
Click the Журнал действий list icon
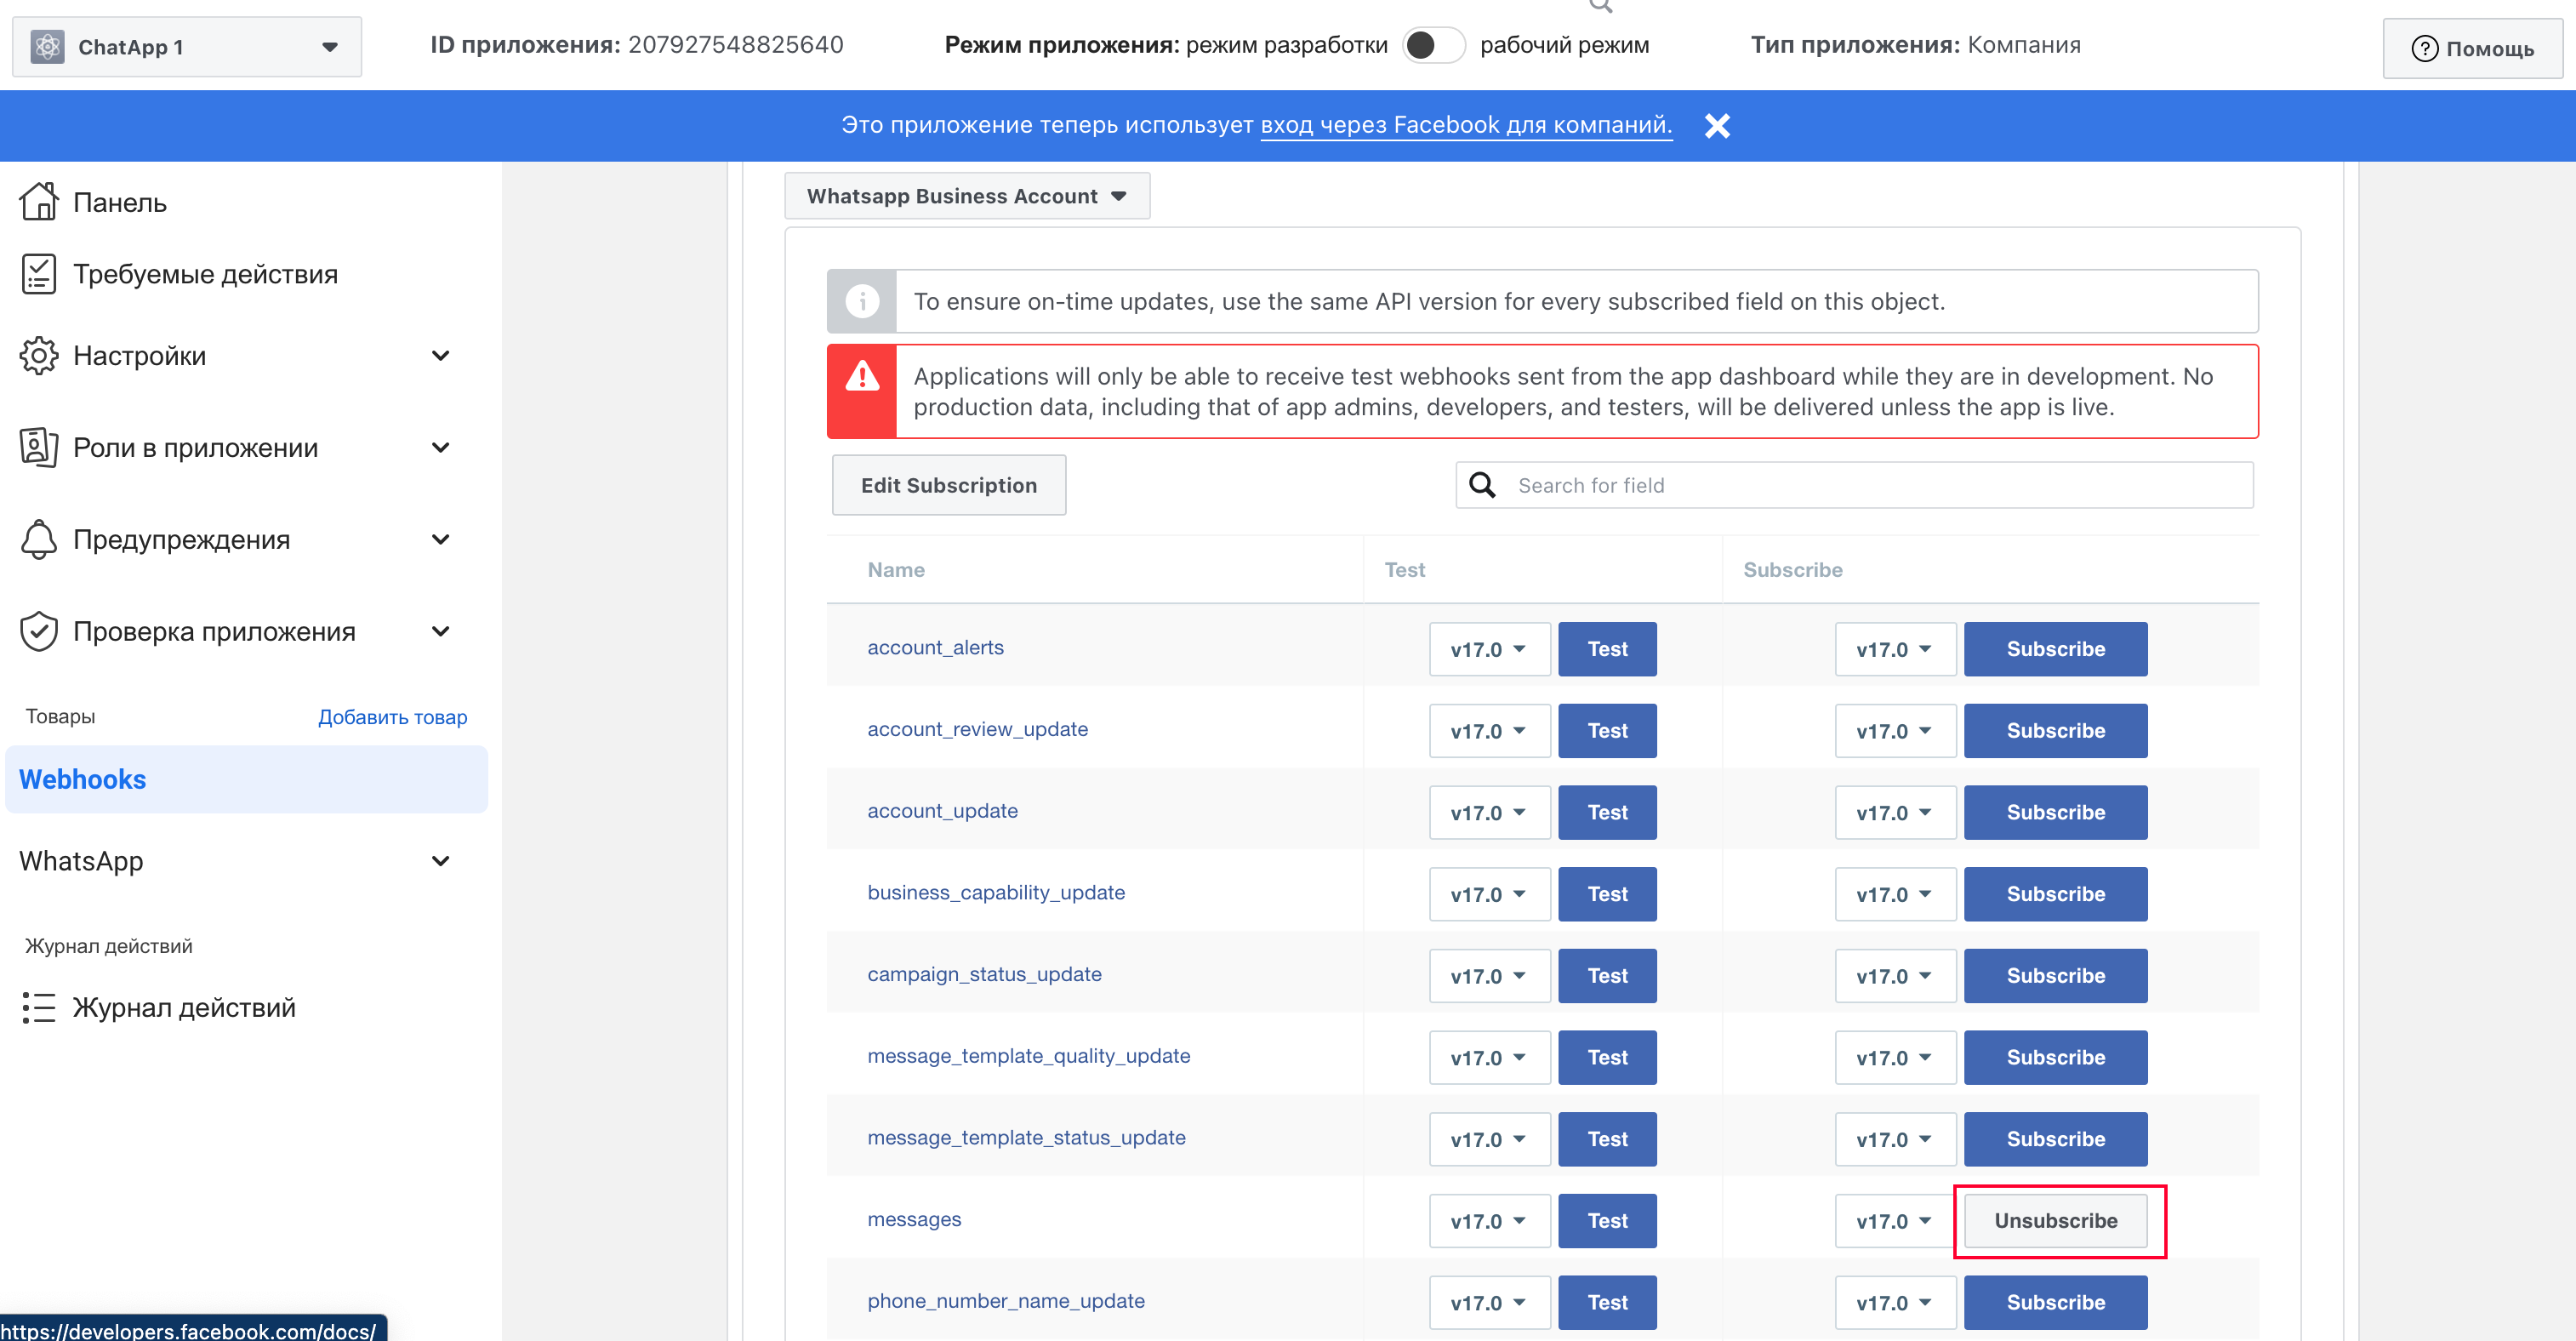click(x=38, y=1008)
